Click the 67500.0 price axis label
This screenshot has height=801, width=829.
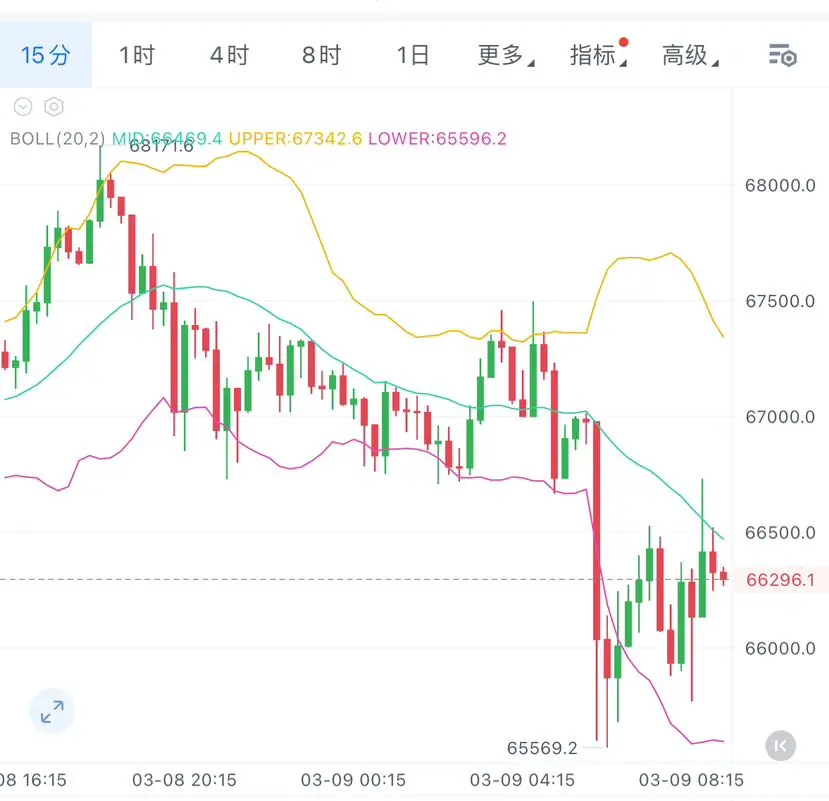click(x=780, y=301)
